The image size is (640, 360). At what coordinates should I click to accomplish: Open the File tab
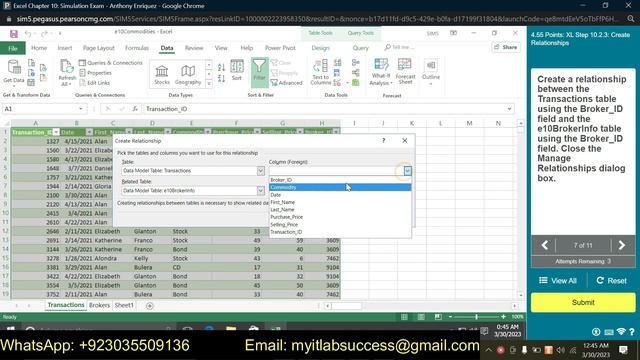pos(13,48)
